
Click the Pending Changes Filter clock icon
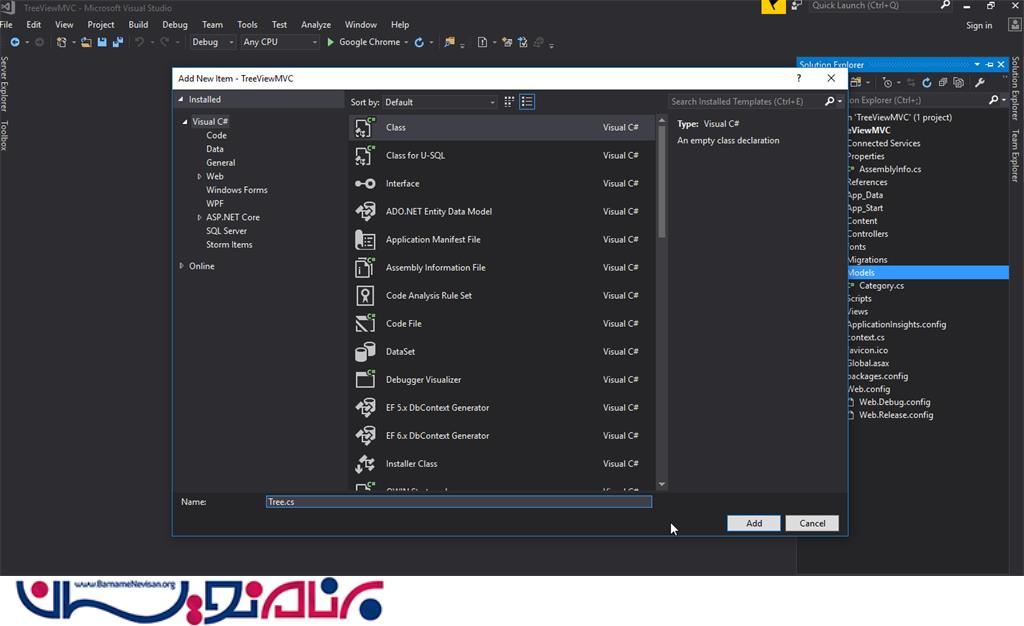887,83
